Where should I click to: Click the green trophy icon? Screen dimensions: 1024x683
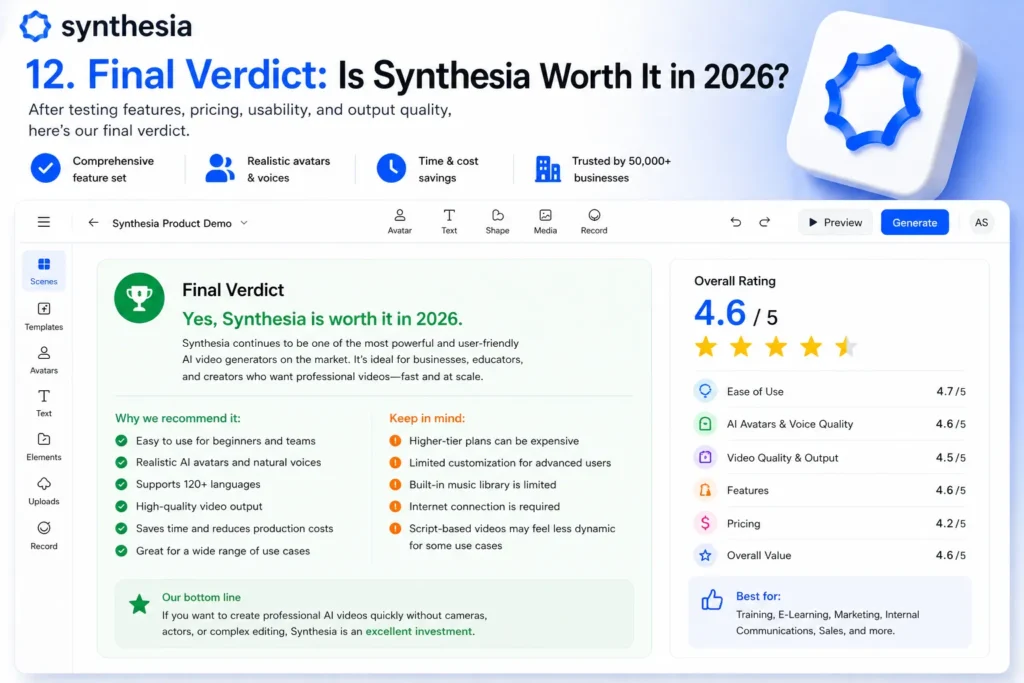pos(139,298)
